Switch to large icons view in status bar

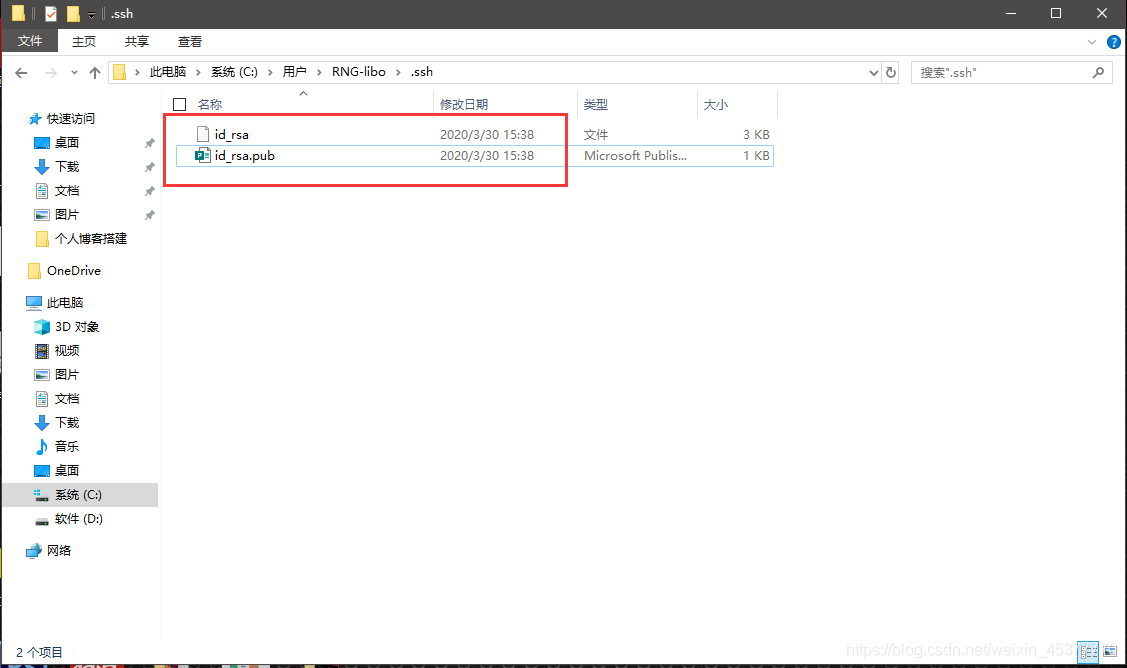pos(1110,651)
